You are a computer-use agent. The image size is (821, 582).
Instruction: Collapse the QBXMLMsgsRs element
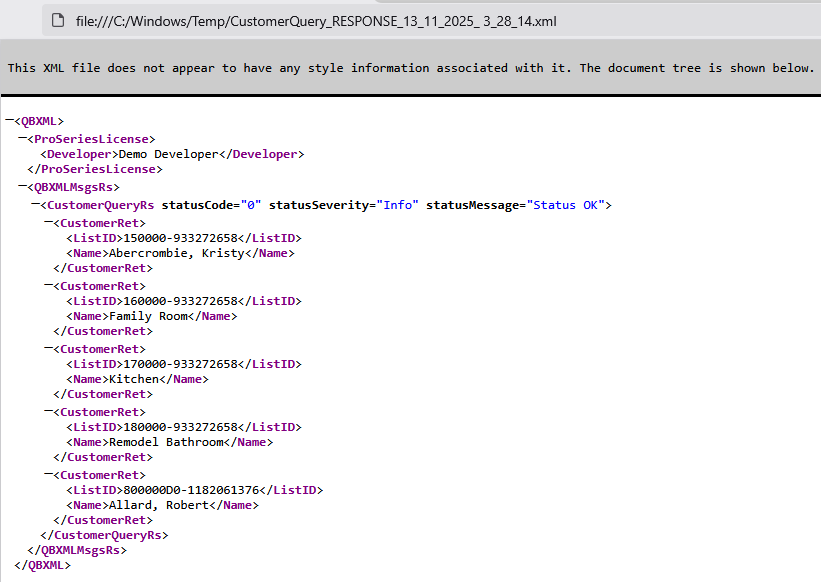(x=22, y=186)
